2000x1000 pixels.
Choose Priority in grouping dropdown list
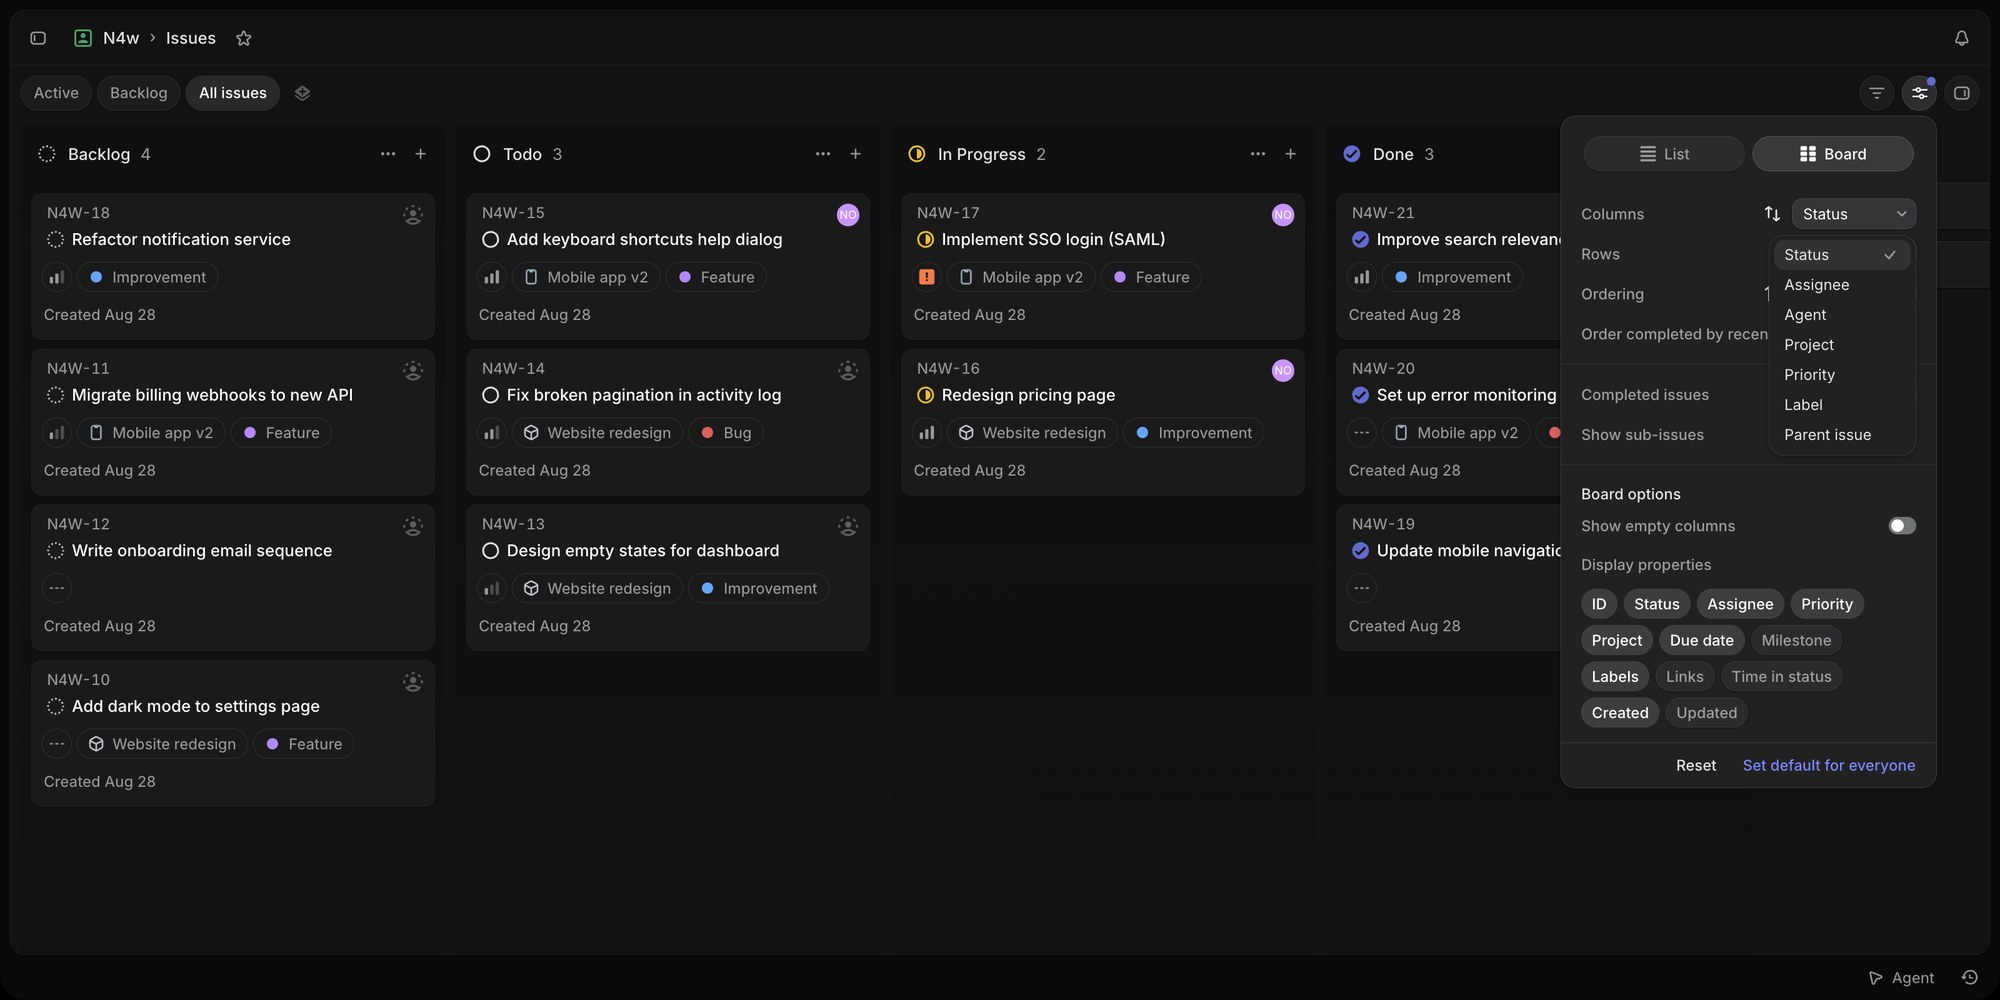click(x=1842, y=375)
